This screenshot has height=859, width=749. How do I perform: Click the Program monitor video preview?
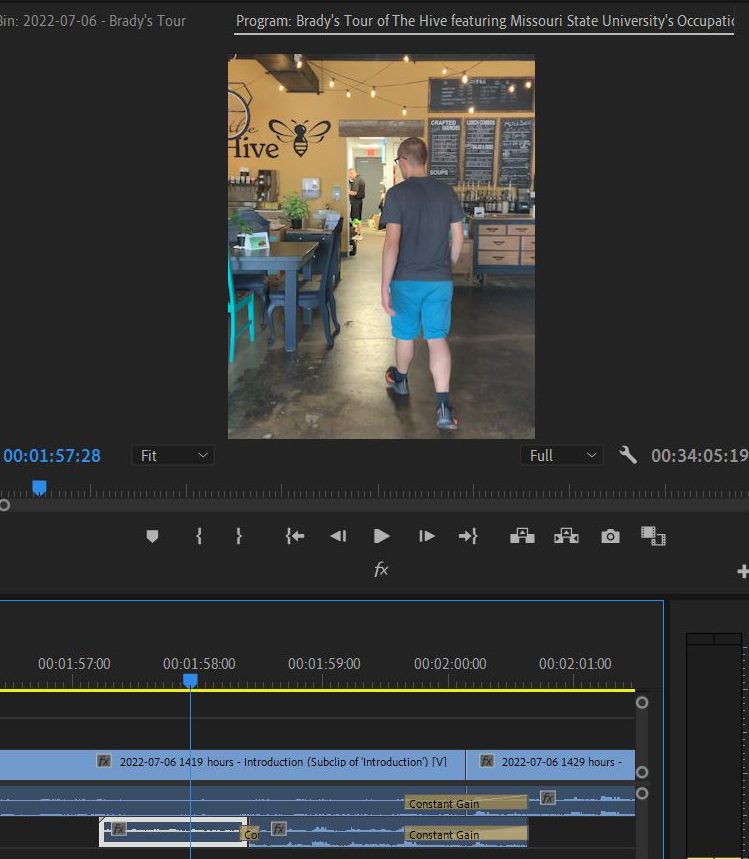pyautogui.click(x=381, y=247)
